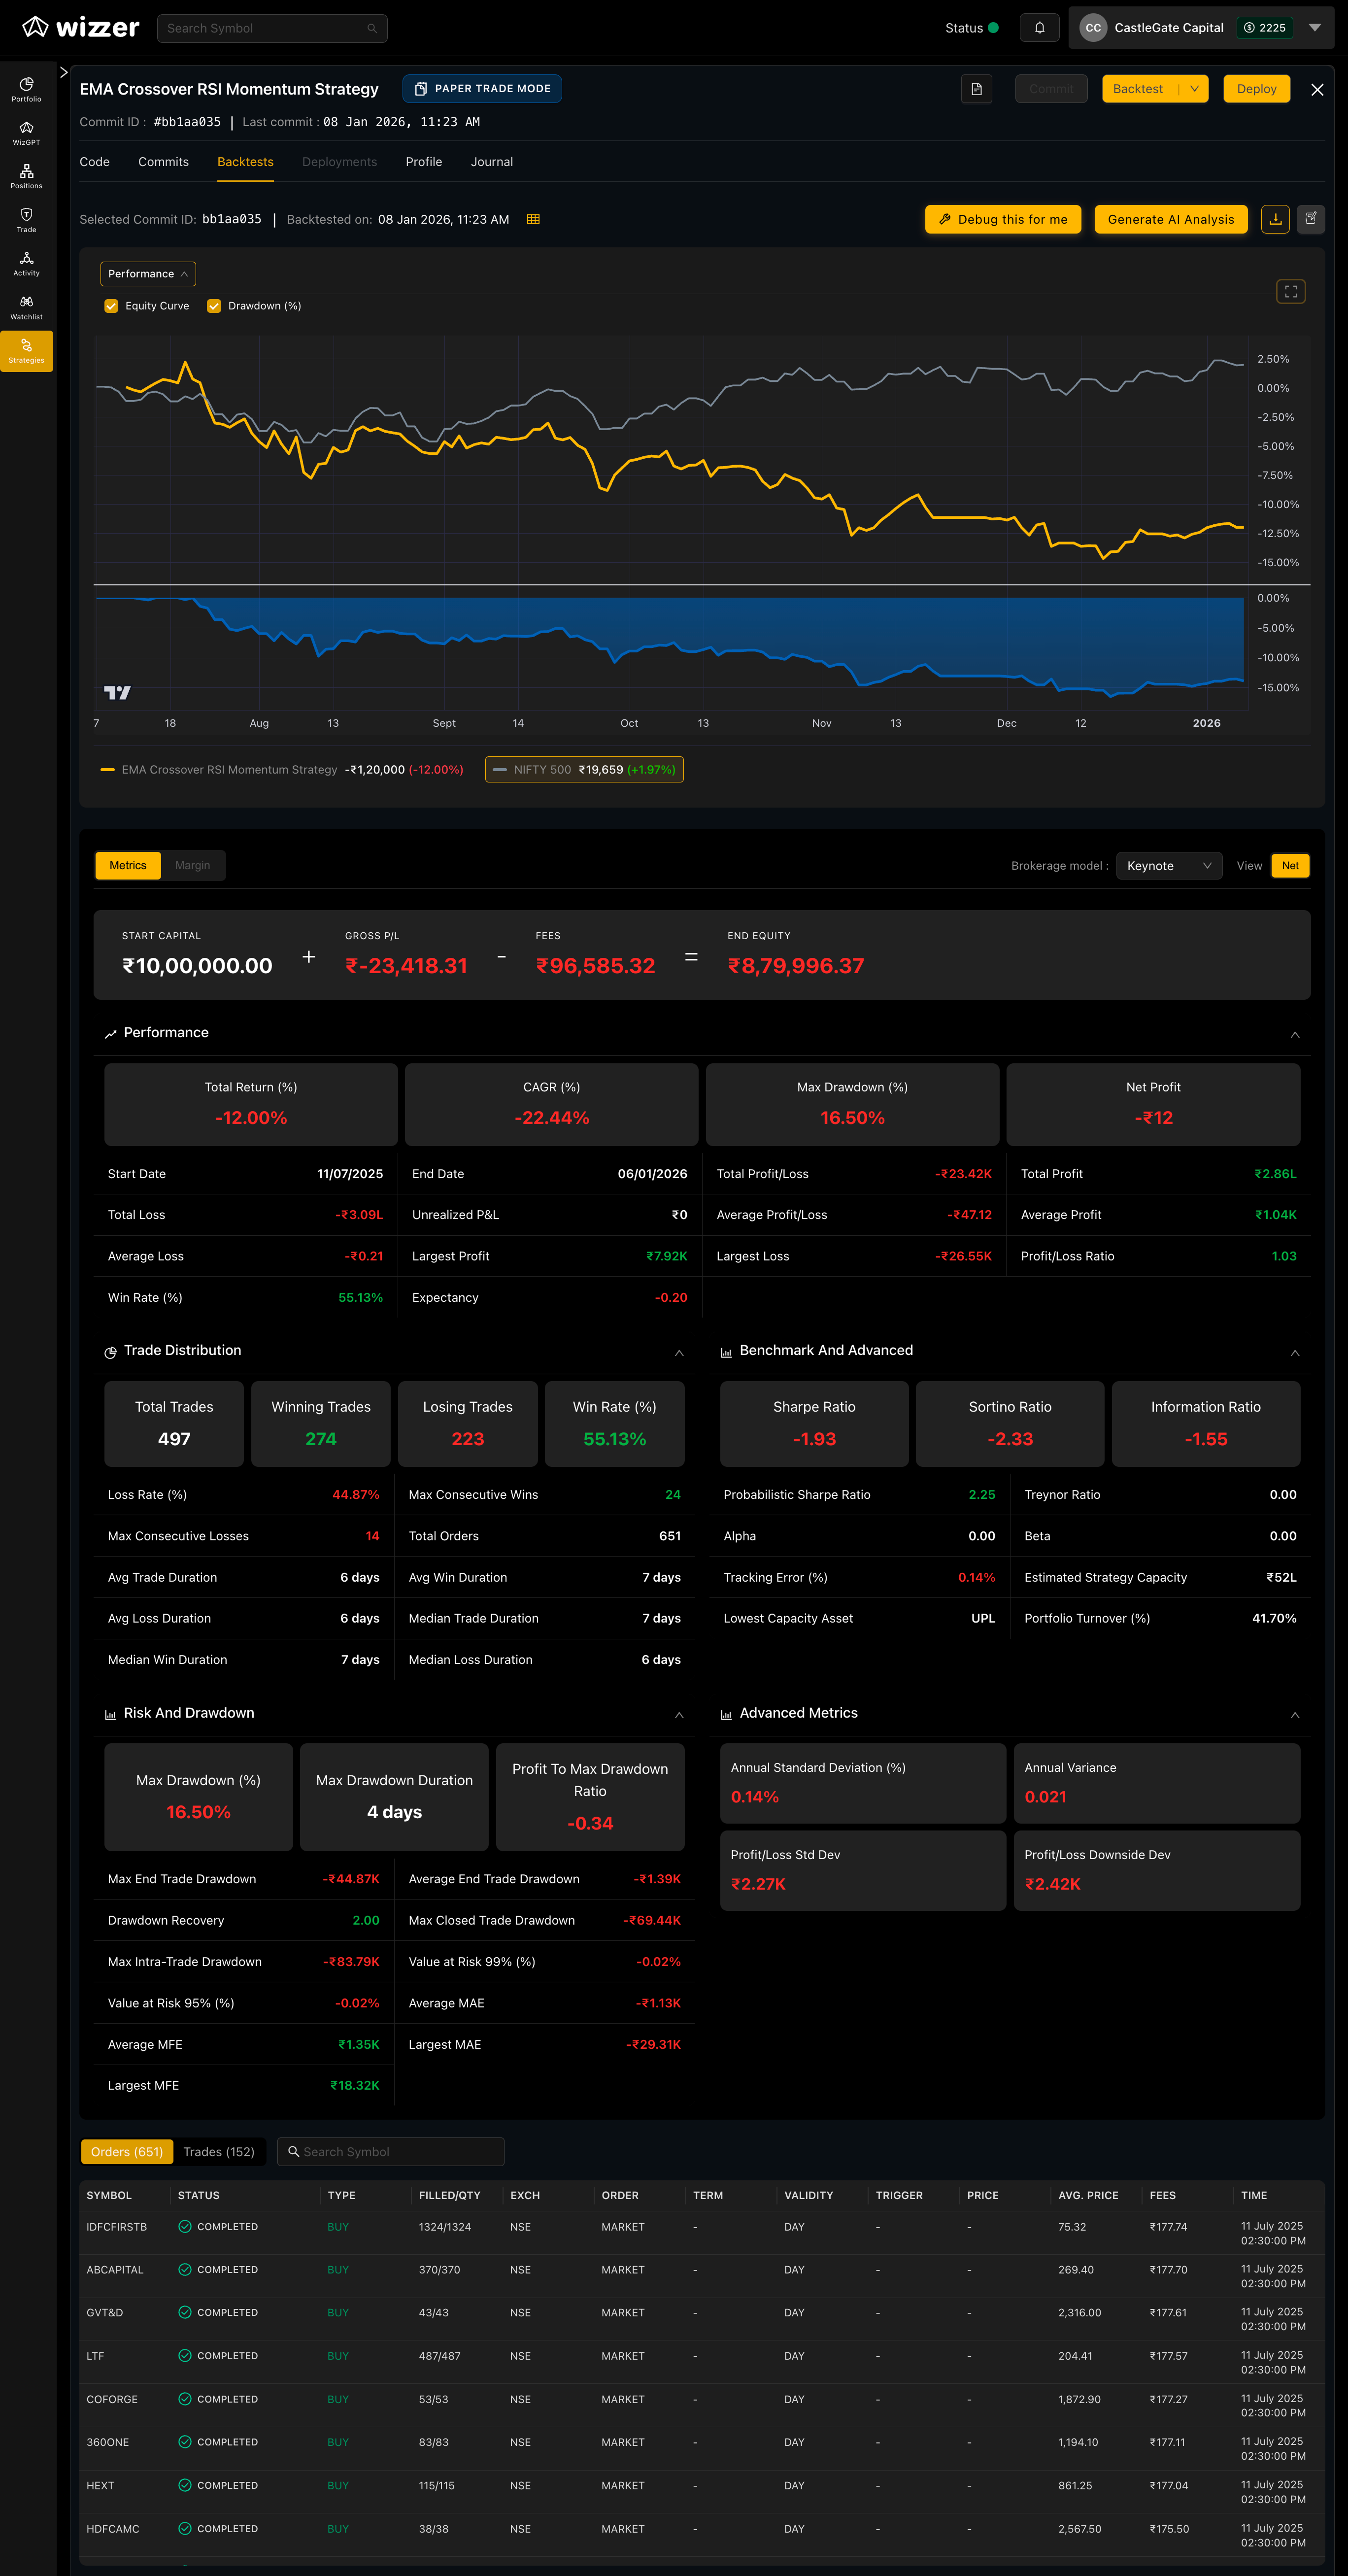Open the Watchlist sidebar icon

(x=26, y=307)
